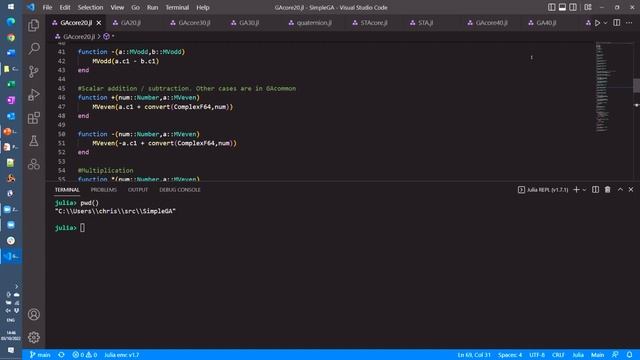The width and height of the screenshot is (640, 360).
Task: Kill terminal with trash icon
Action: (x=607, y=190)
